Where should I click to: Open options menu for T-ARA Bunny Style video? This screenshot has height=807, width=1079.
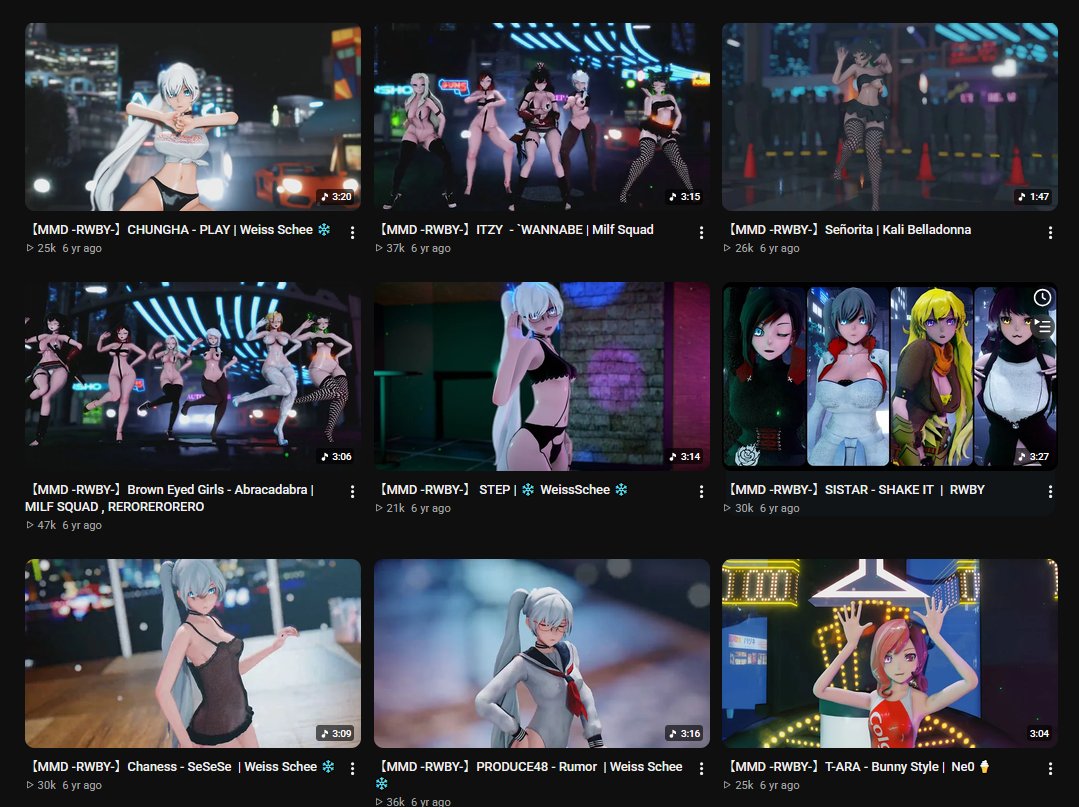(x=1050, y=768)
